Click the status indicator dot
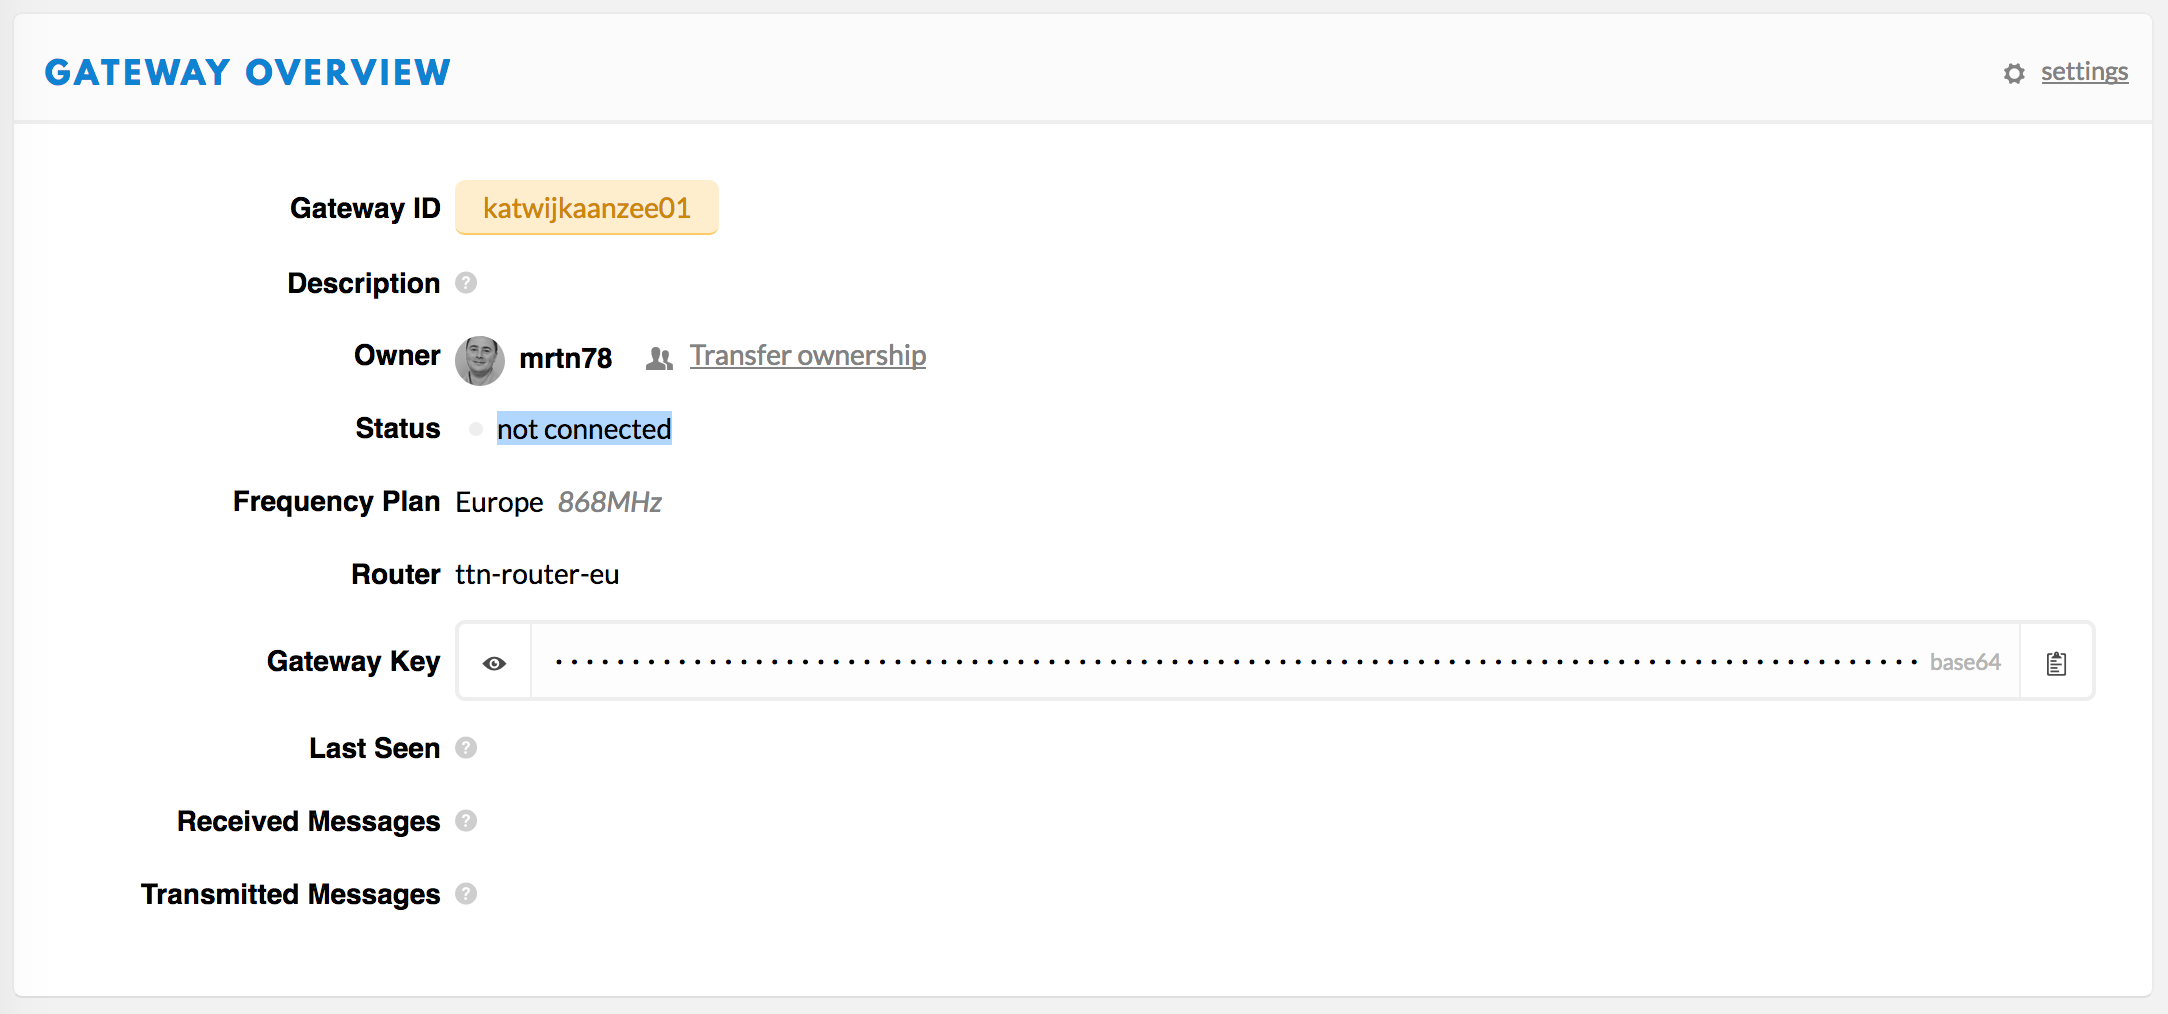 (476, 429)
